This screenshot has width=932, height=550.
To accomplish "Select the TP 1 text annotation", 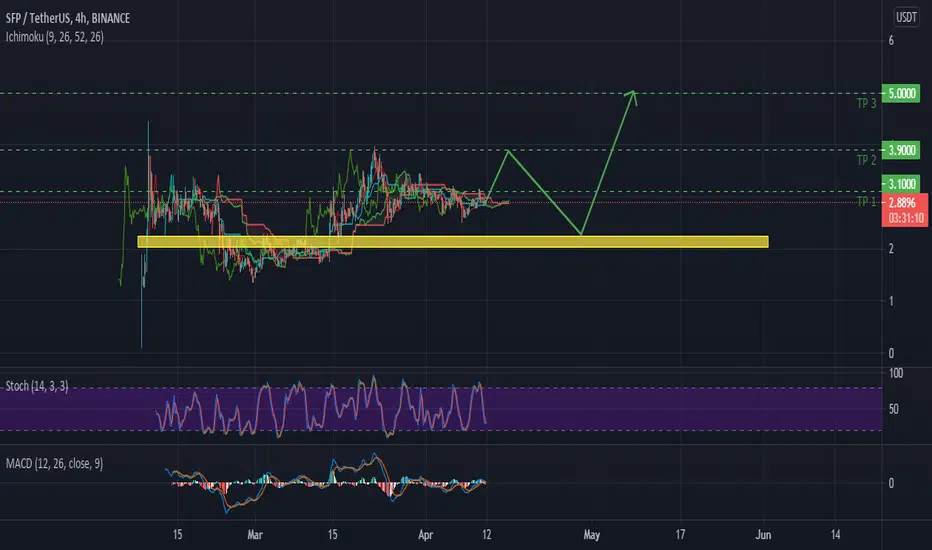I will [x=866, y=201].
